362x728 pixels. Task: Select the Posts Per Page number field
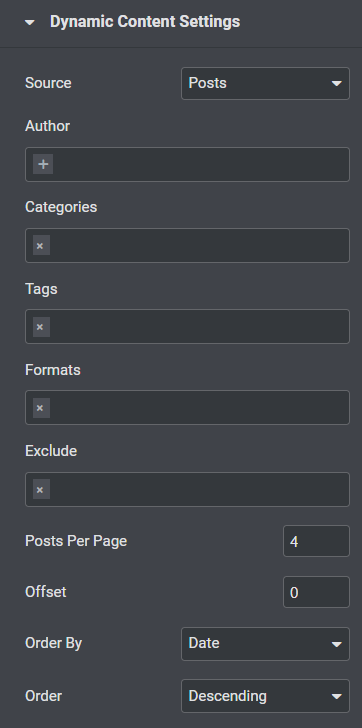coord(316,541)
